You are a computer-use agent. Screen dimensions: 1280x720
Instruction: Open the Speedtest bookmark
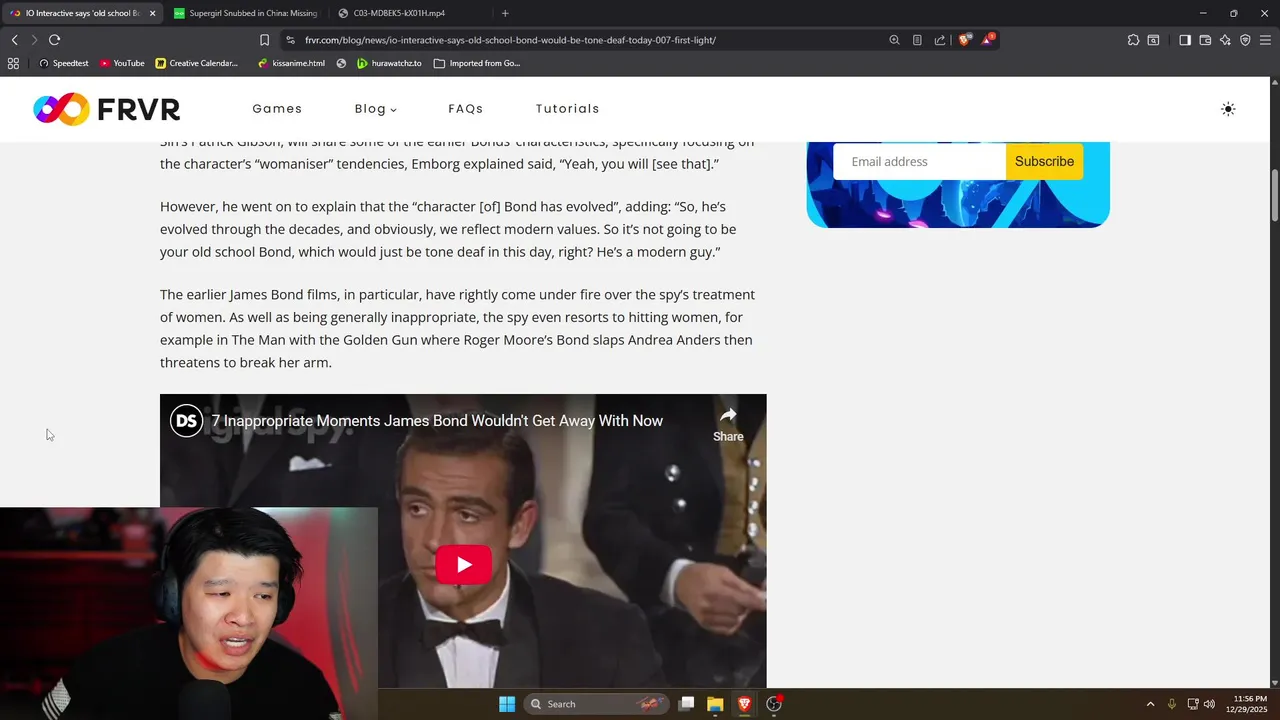point(63,63)
